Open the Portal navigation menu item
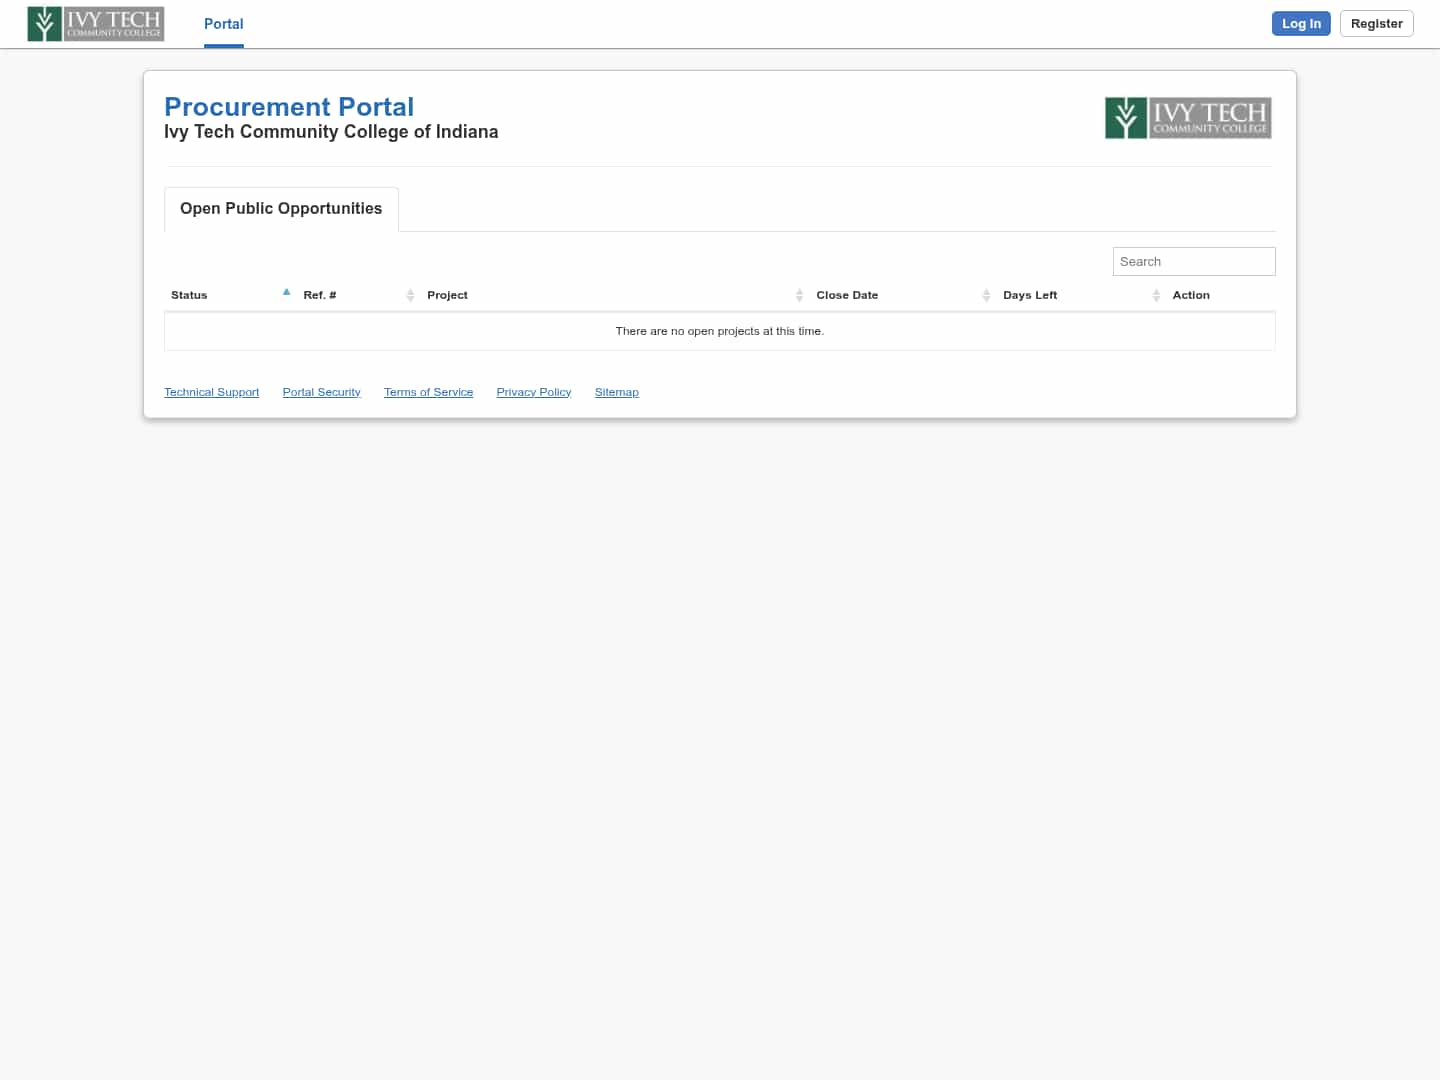Image resolution: width=1440 pixels, height=1080 pixels. [223, 24]
